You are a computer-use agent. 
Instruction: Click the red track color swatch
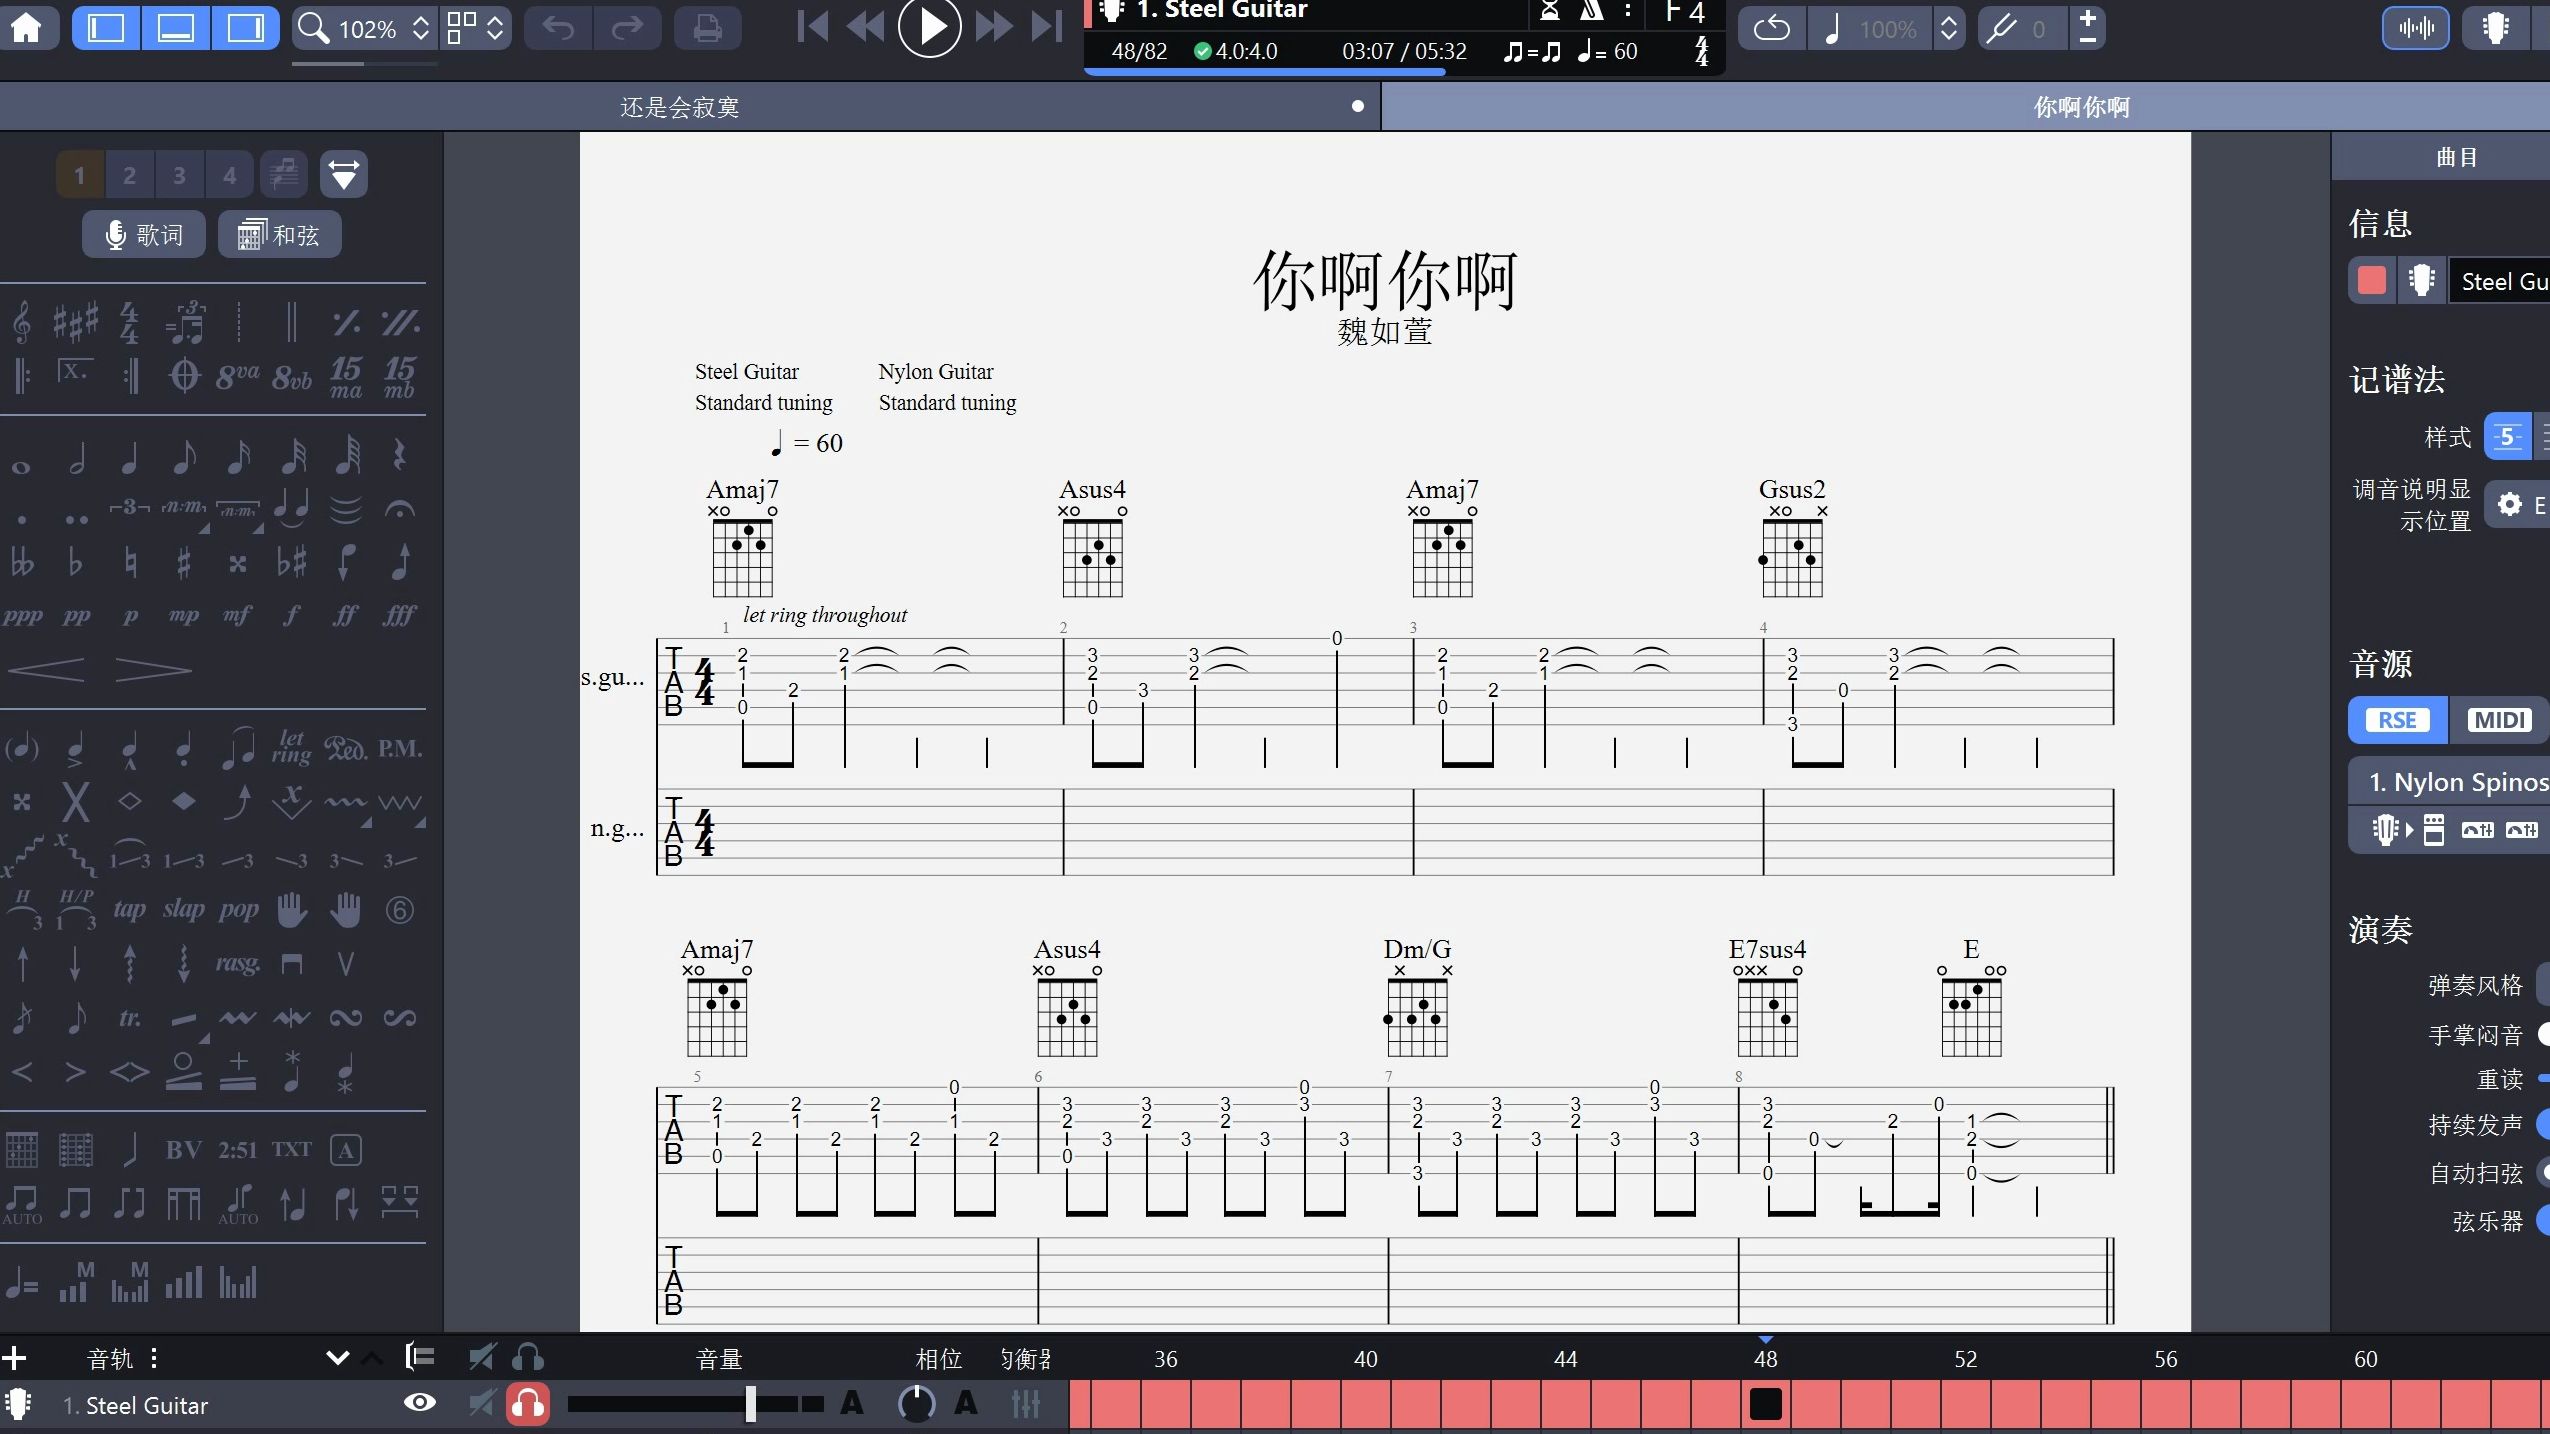pyautogui.click(x=2372, y=280)
